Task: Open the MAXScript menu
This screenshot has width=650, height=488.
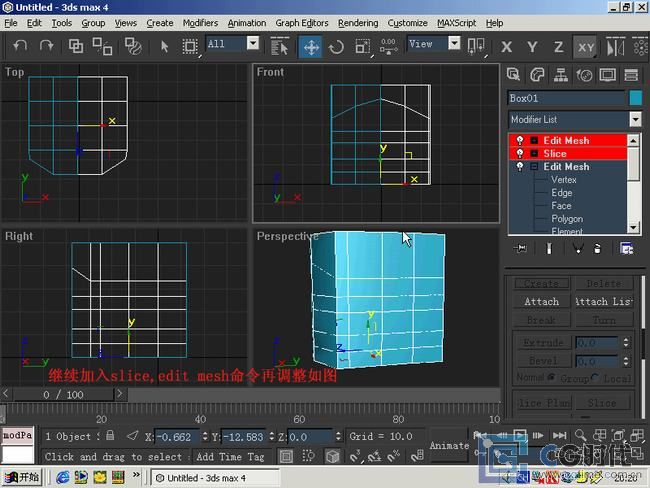Action: click(x=456, y=23)
